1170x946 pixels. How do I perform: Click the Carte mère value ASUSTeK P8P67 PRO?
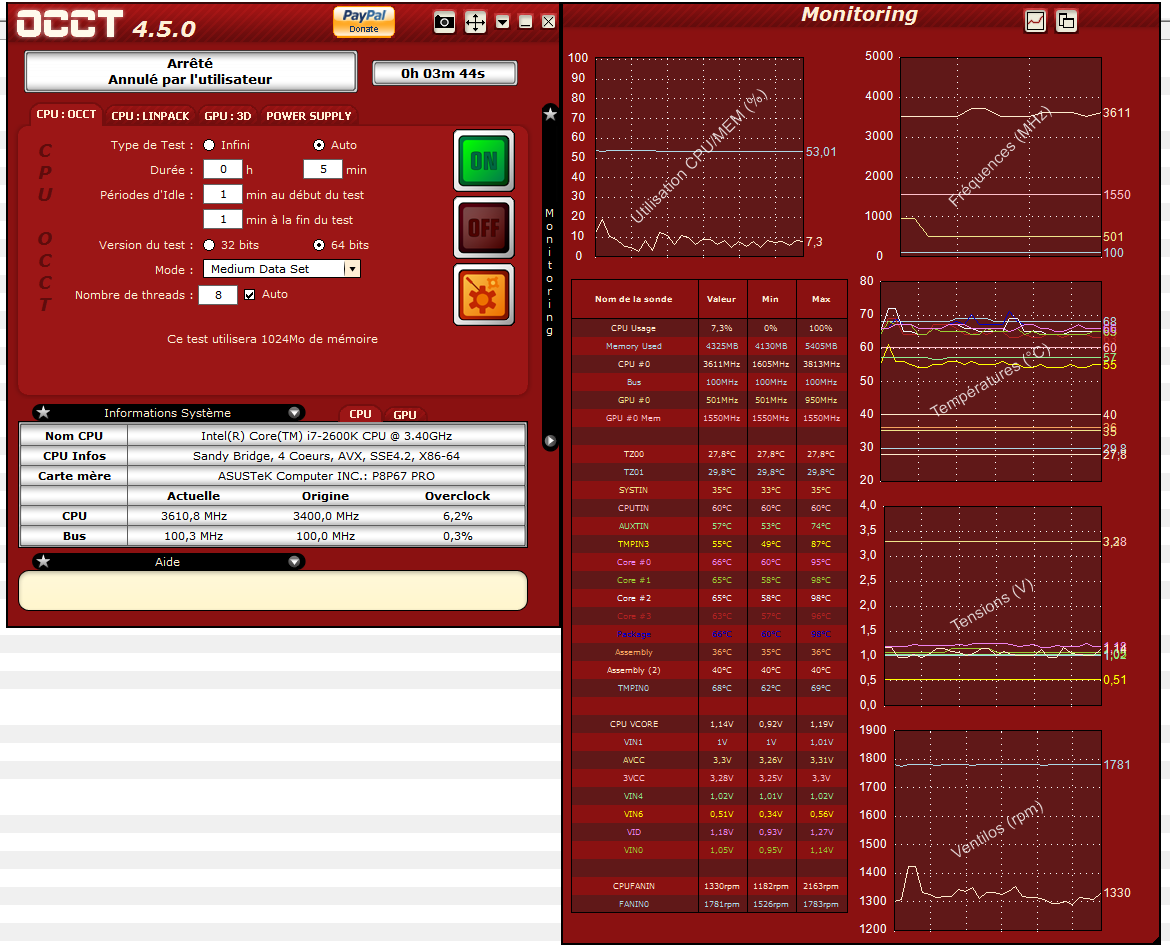pyautogui.click(x=327, y=476)
